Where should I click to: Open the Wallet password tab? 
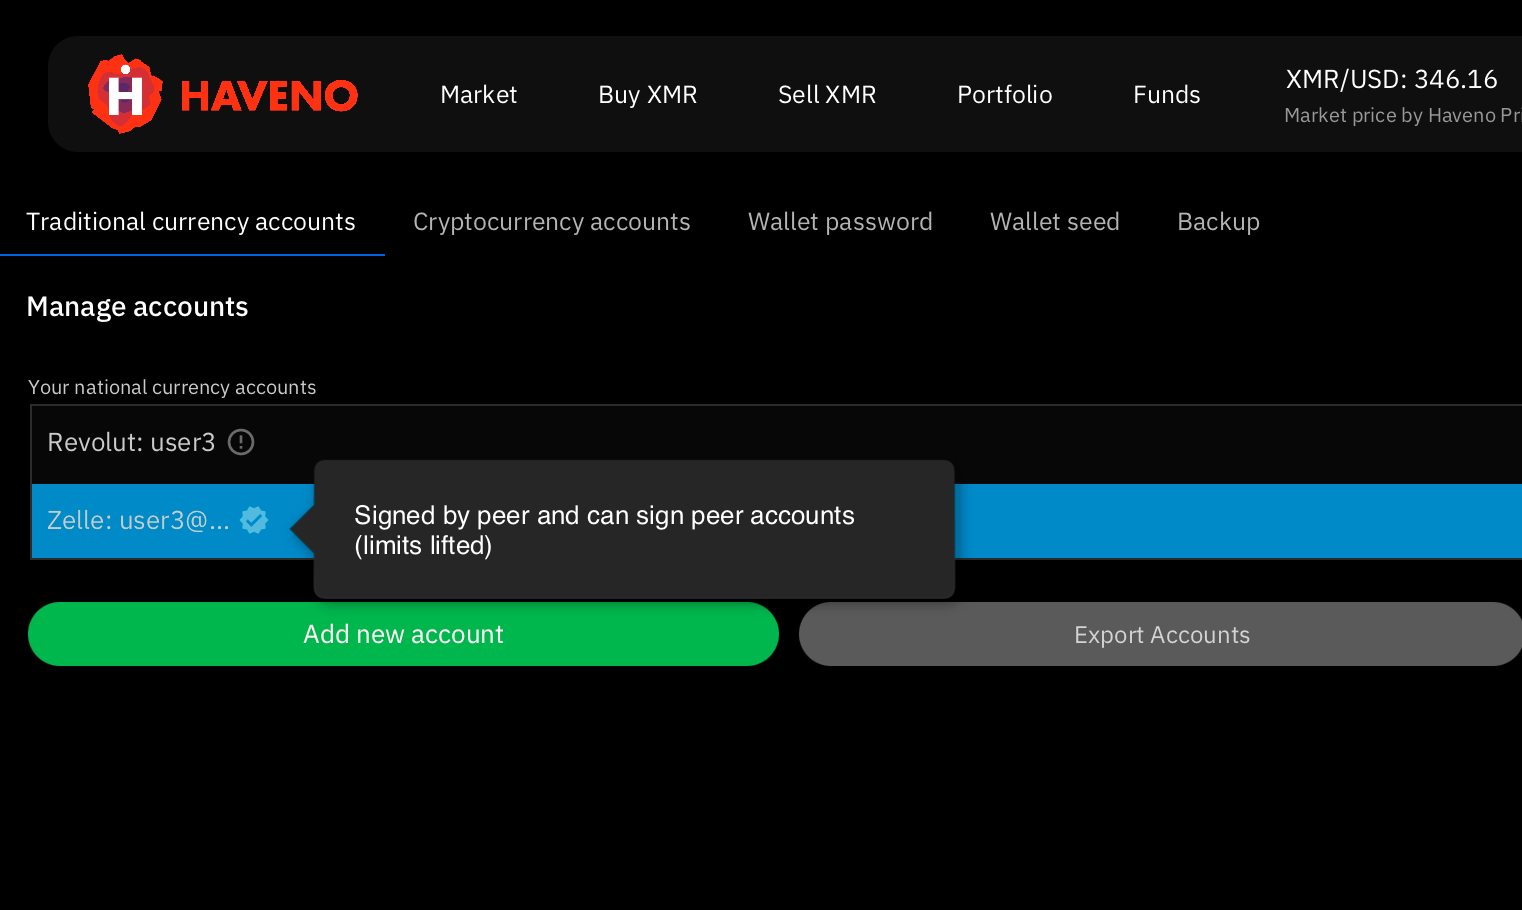(x=840, y=221)
